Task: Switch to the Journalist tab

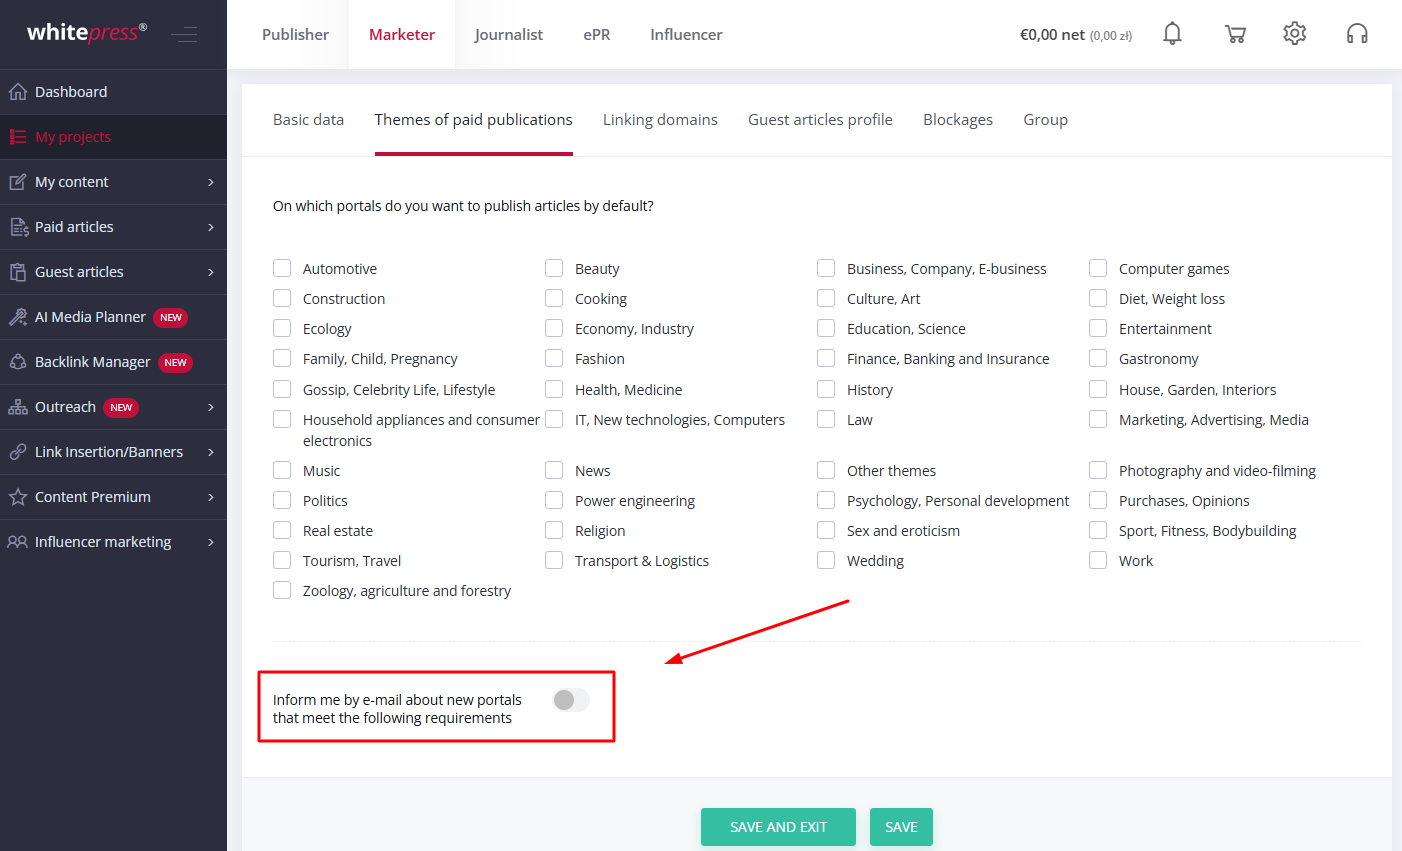Action: [x=509, y=34]
